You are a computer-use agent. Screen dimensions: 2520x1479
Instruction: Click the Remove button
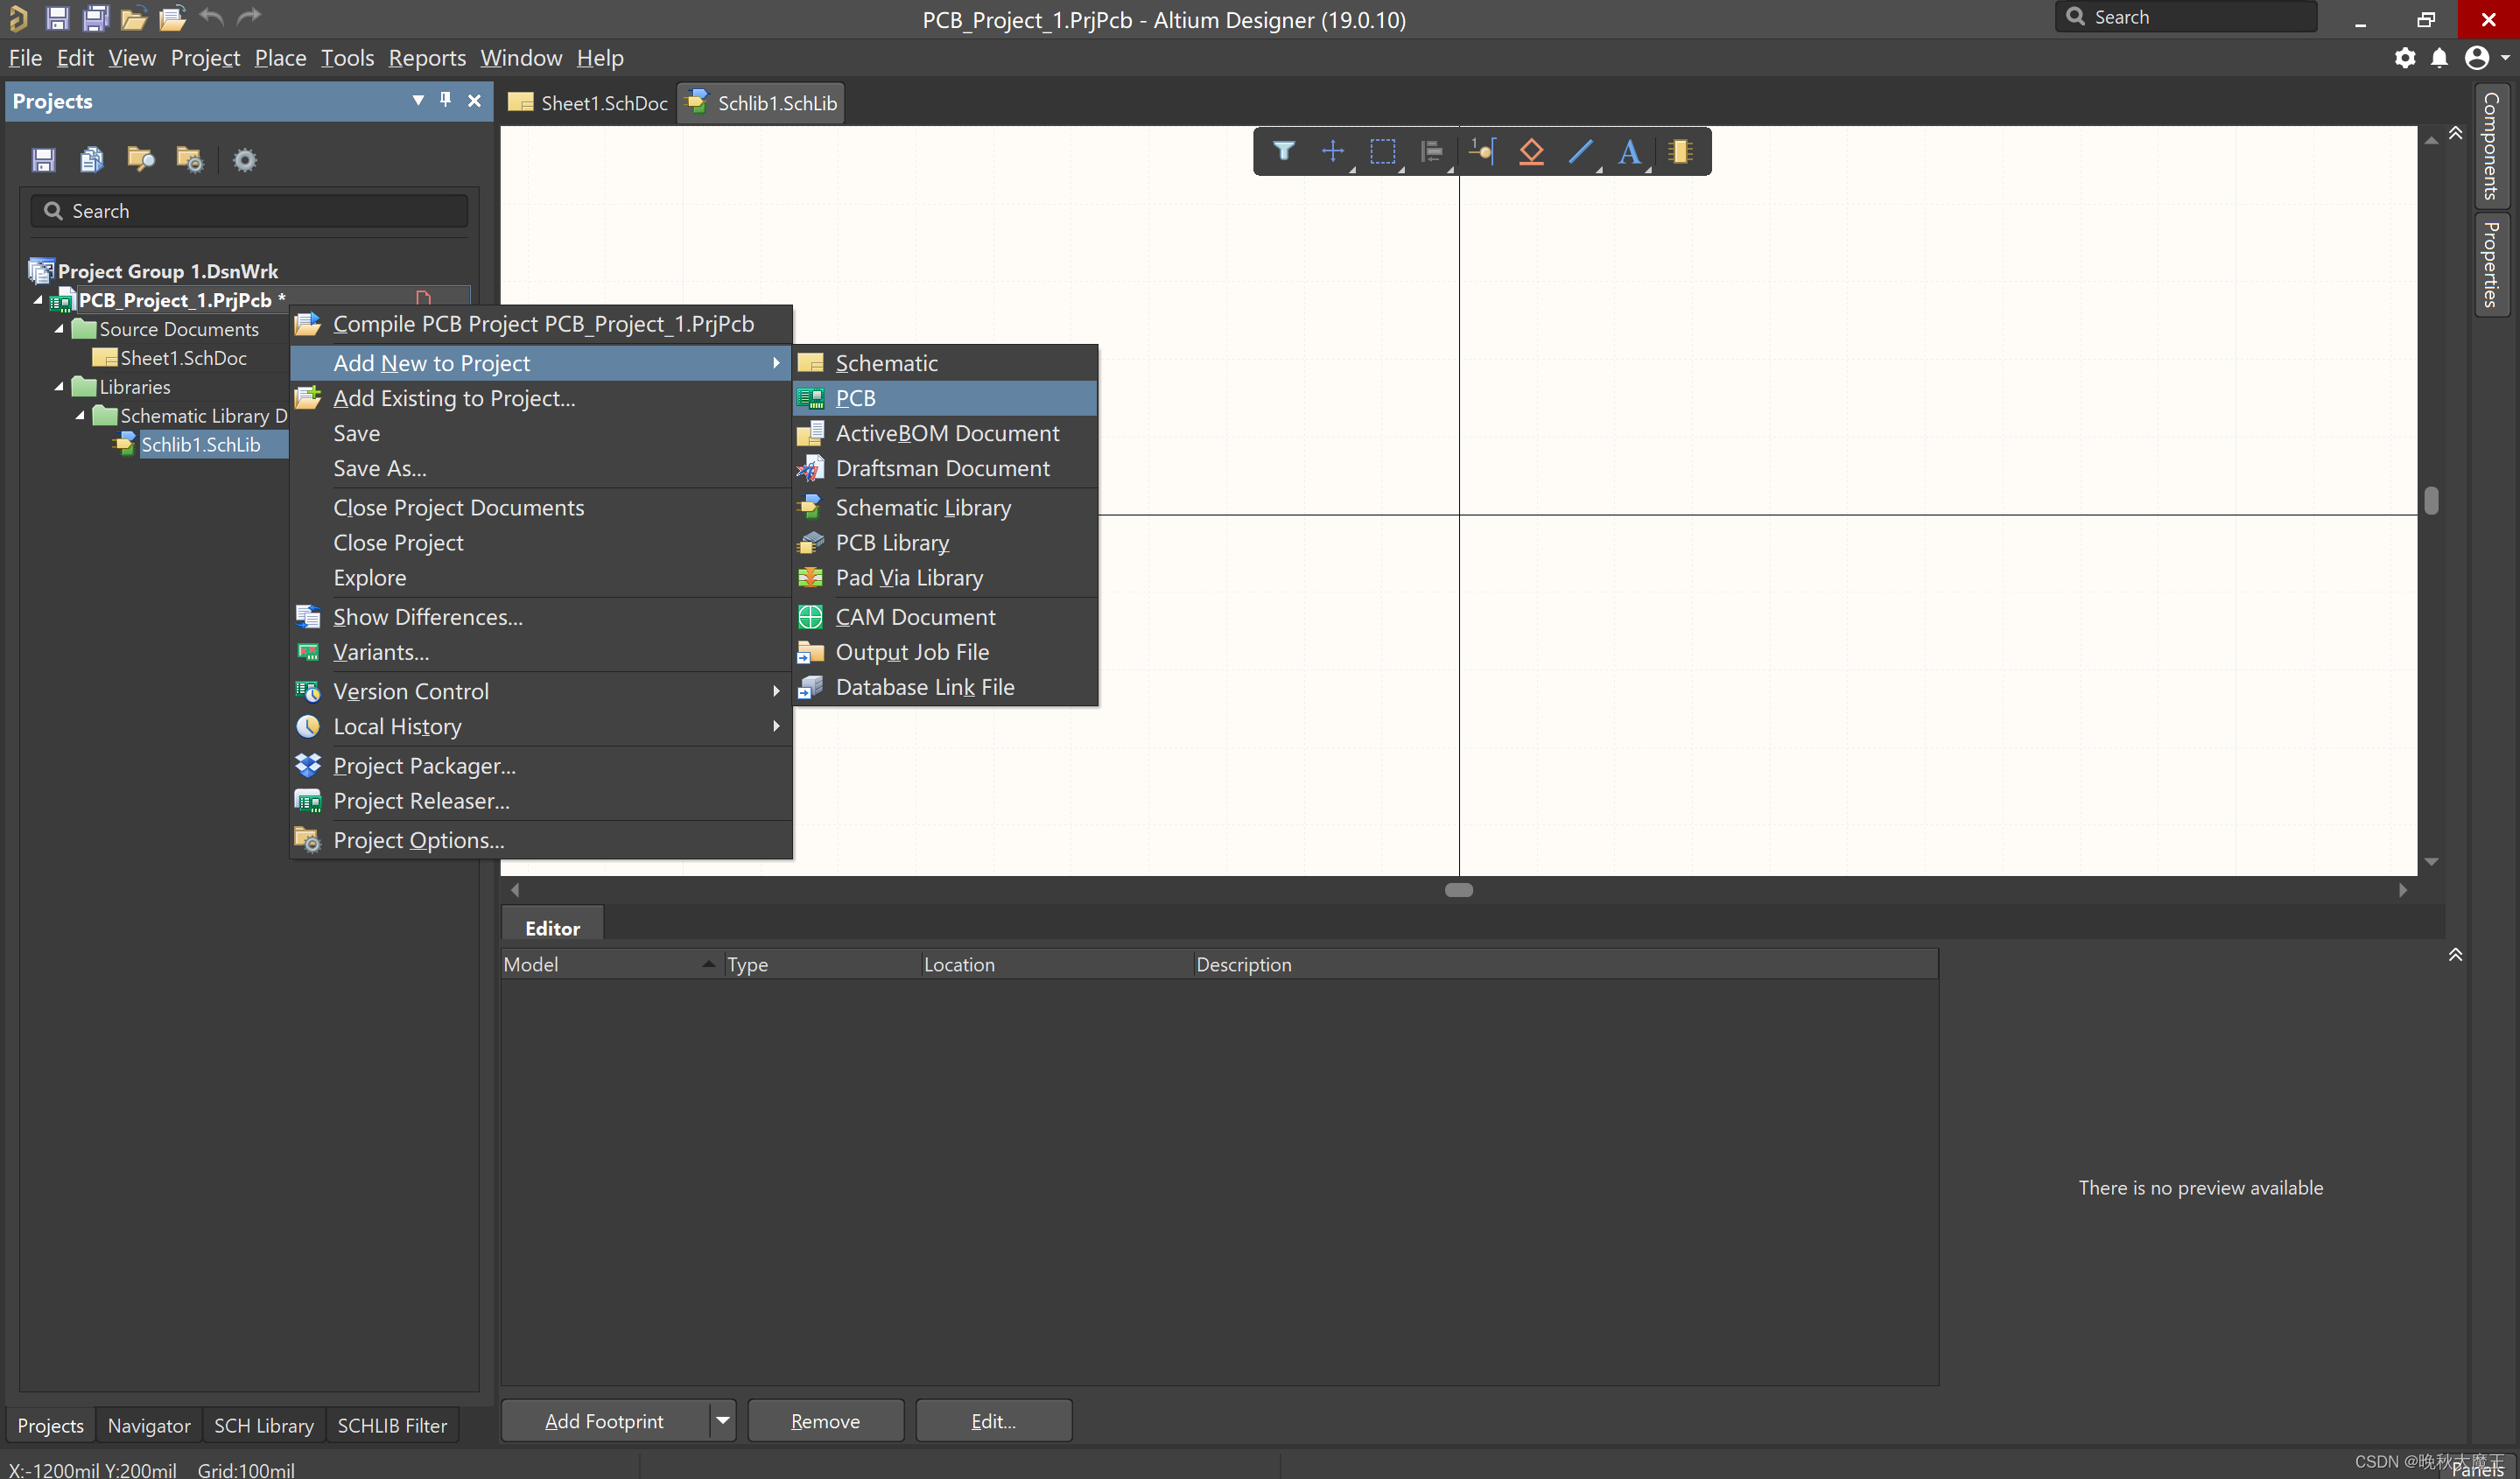[x=825, y=1420]
